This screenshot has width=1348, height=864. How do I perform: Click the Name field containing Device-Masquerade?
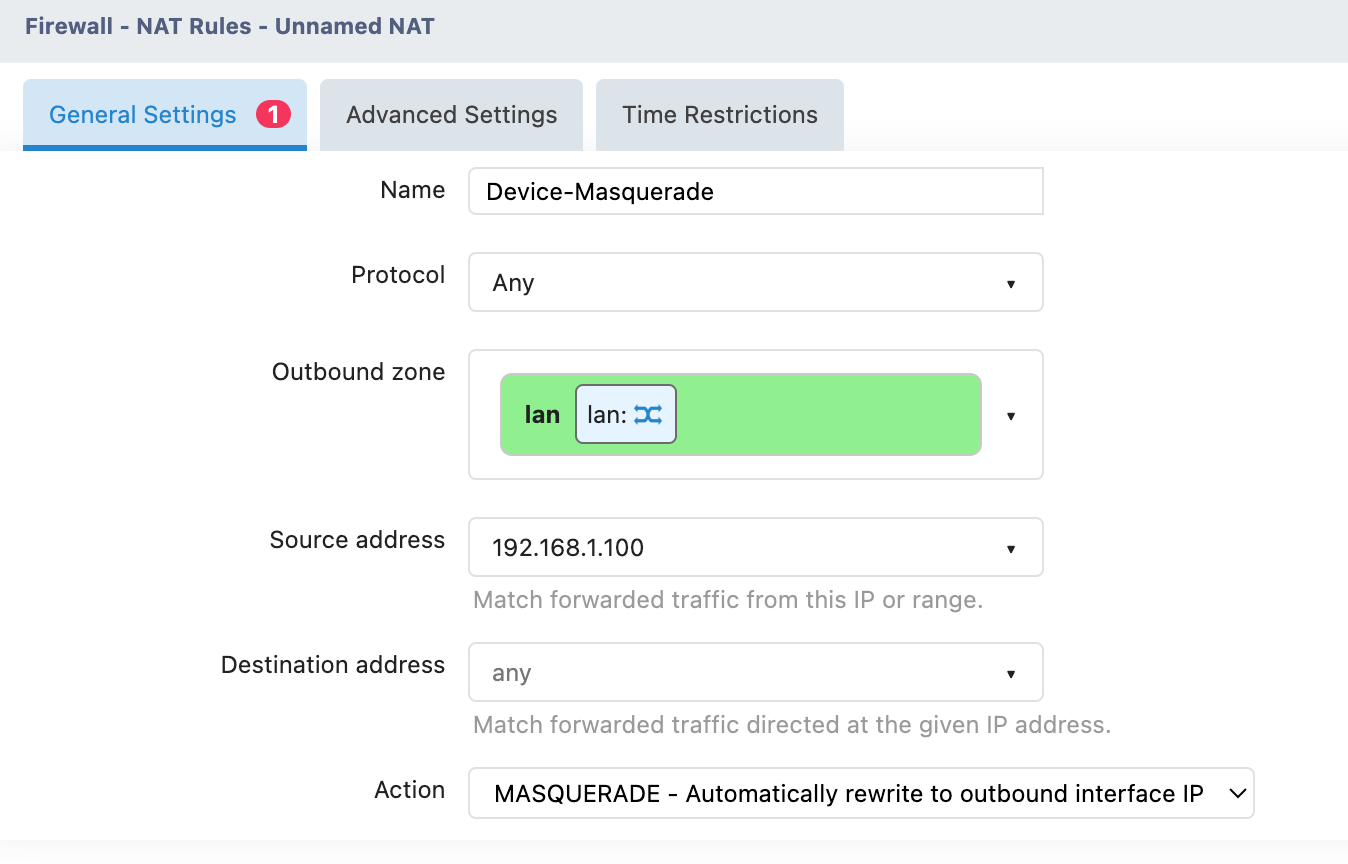pyautogui.click(x=755, y=191)
